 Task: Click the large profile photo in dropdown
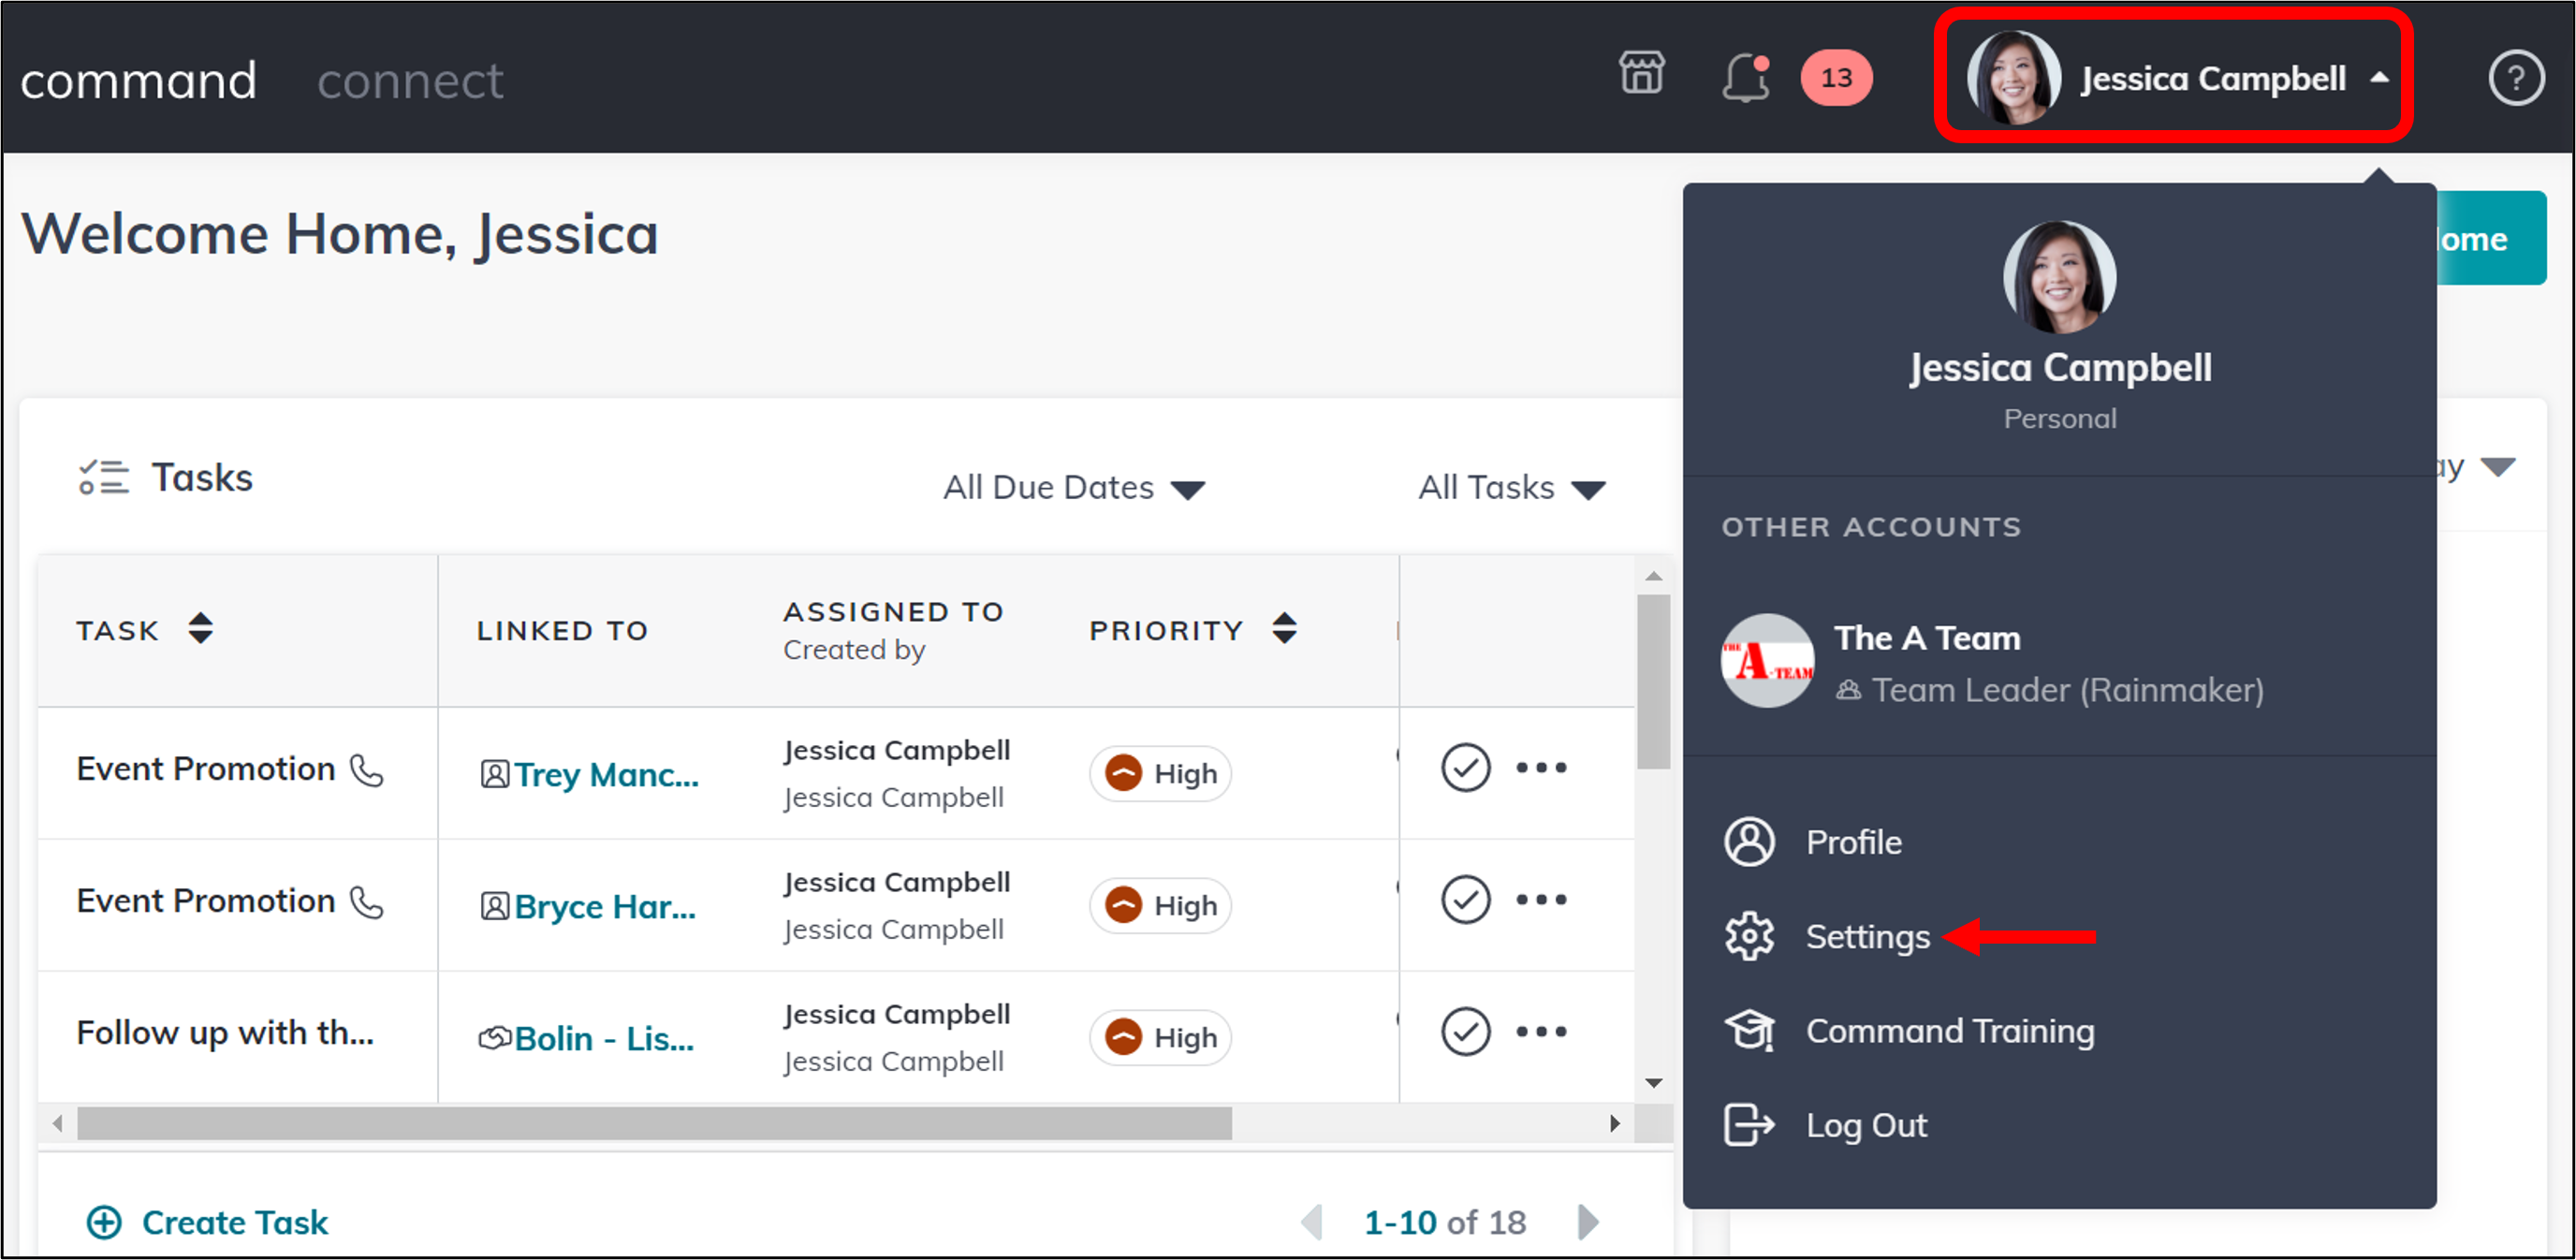(2059, 277)
